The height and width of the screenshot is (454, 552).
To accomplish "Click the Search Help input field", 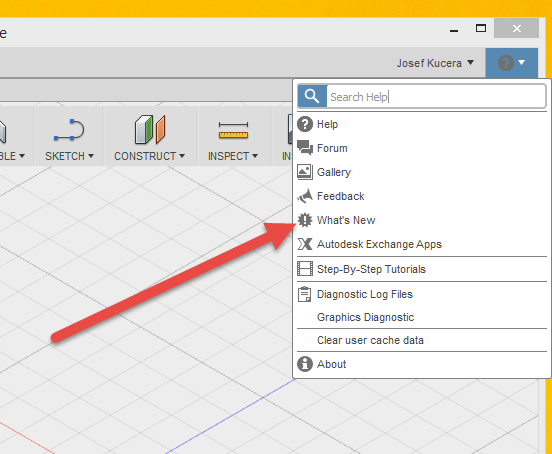I will (x=436, y=96).
